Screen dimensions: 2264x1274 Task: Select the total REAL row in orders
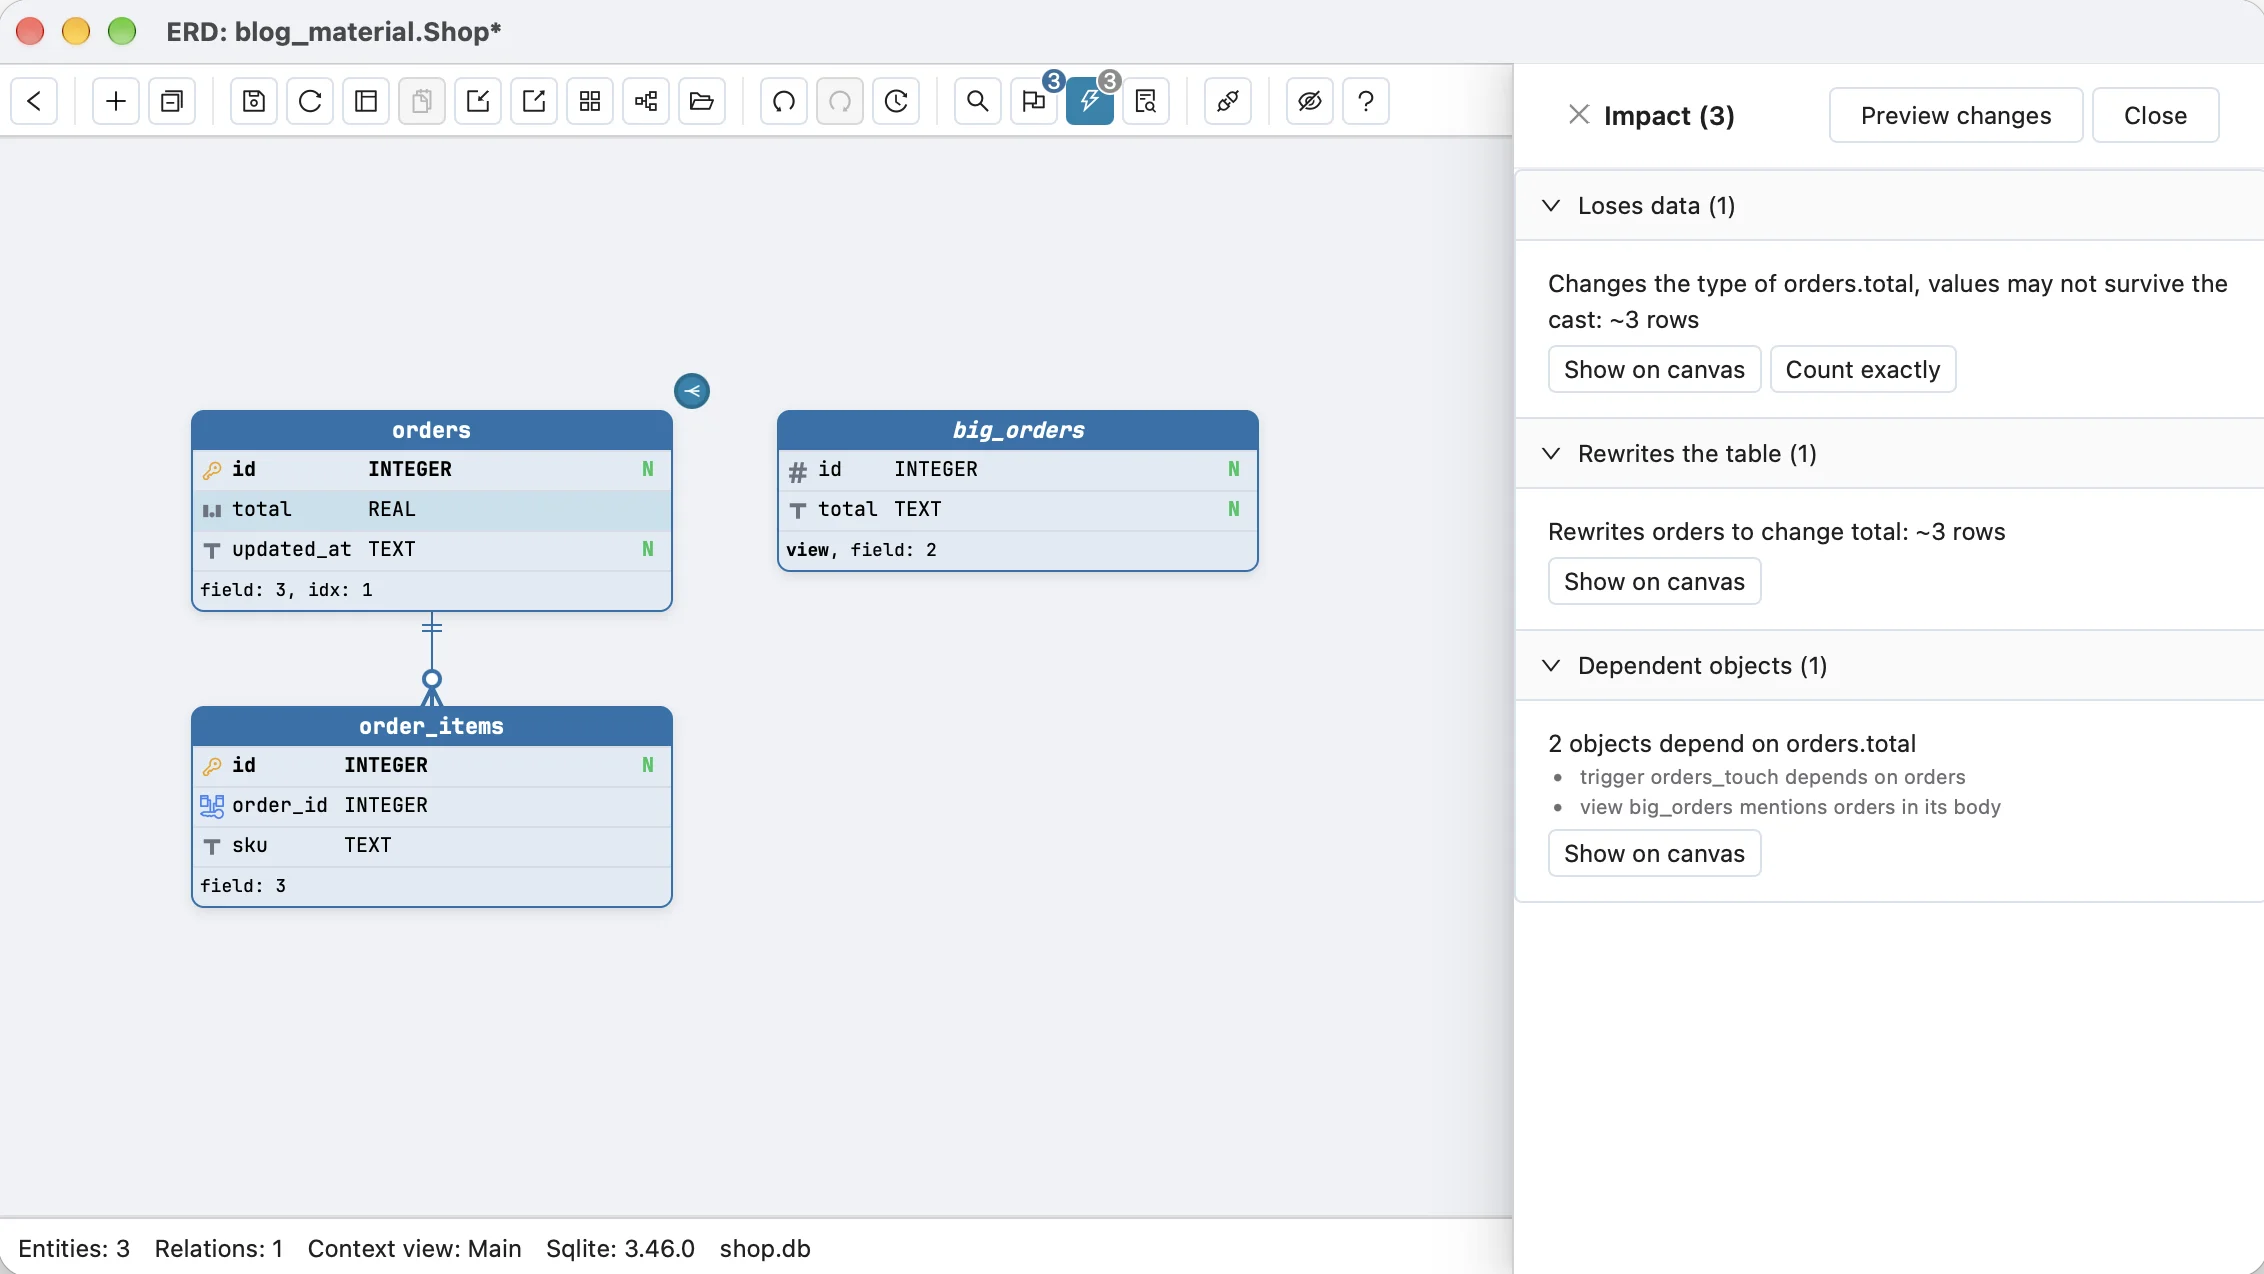click(432, 509)
